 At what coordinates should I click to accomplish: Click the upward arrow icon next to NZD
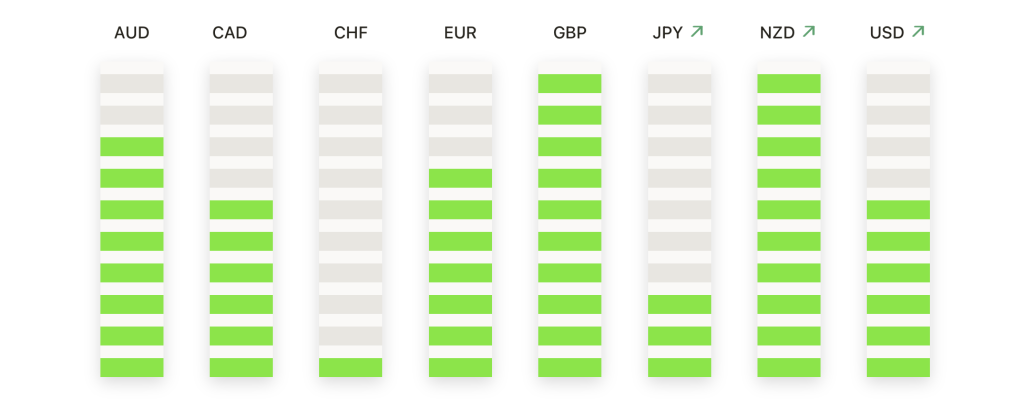(808, 31)
